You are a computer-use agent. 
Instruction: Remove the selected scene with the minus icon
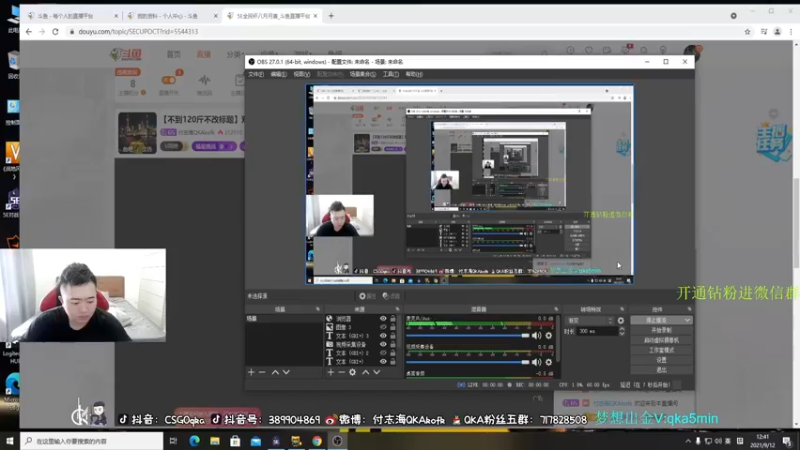point(262,372)
